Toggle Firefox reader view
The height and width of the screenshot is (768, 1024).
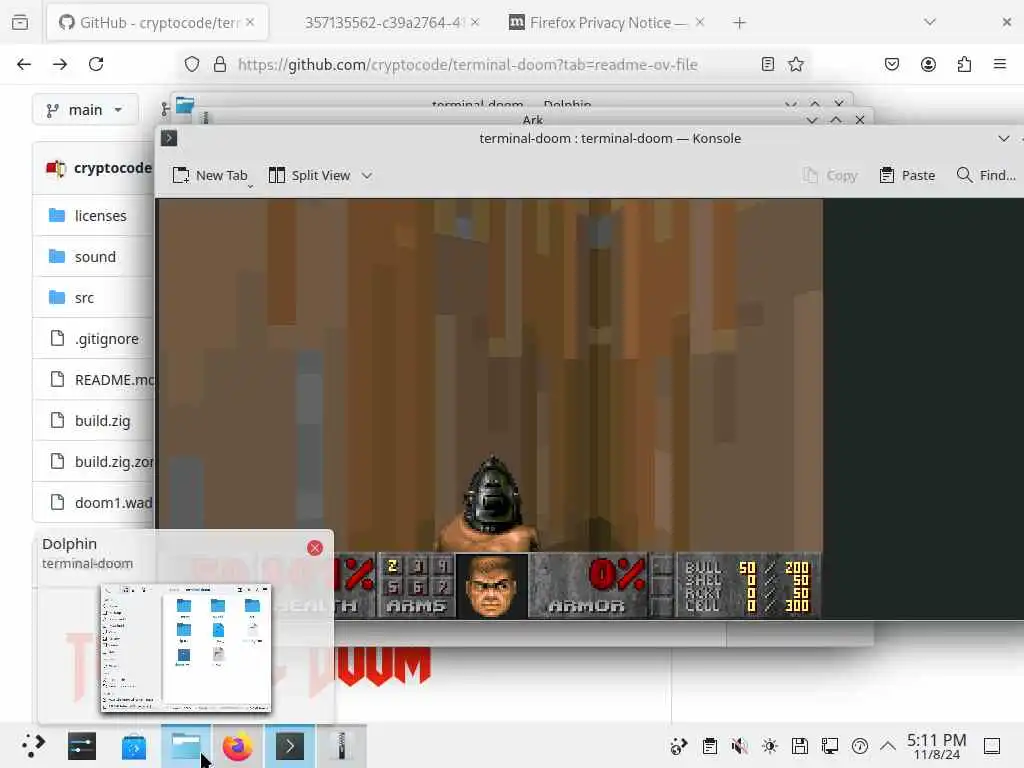tap(768, 64)
